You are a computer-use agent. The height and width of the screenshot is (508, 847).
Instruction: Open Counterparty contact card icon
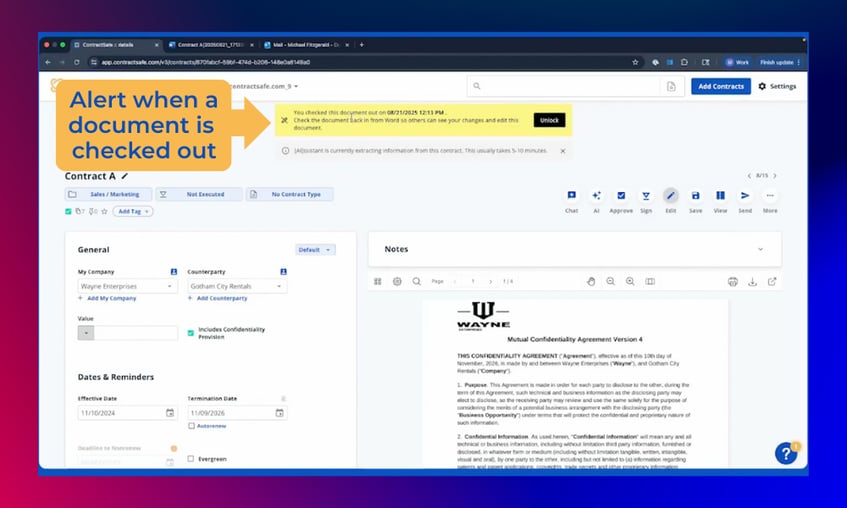[283, 272]
